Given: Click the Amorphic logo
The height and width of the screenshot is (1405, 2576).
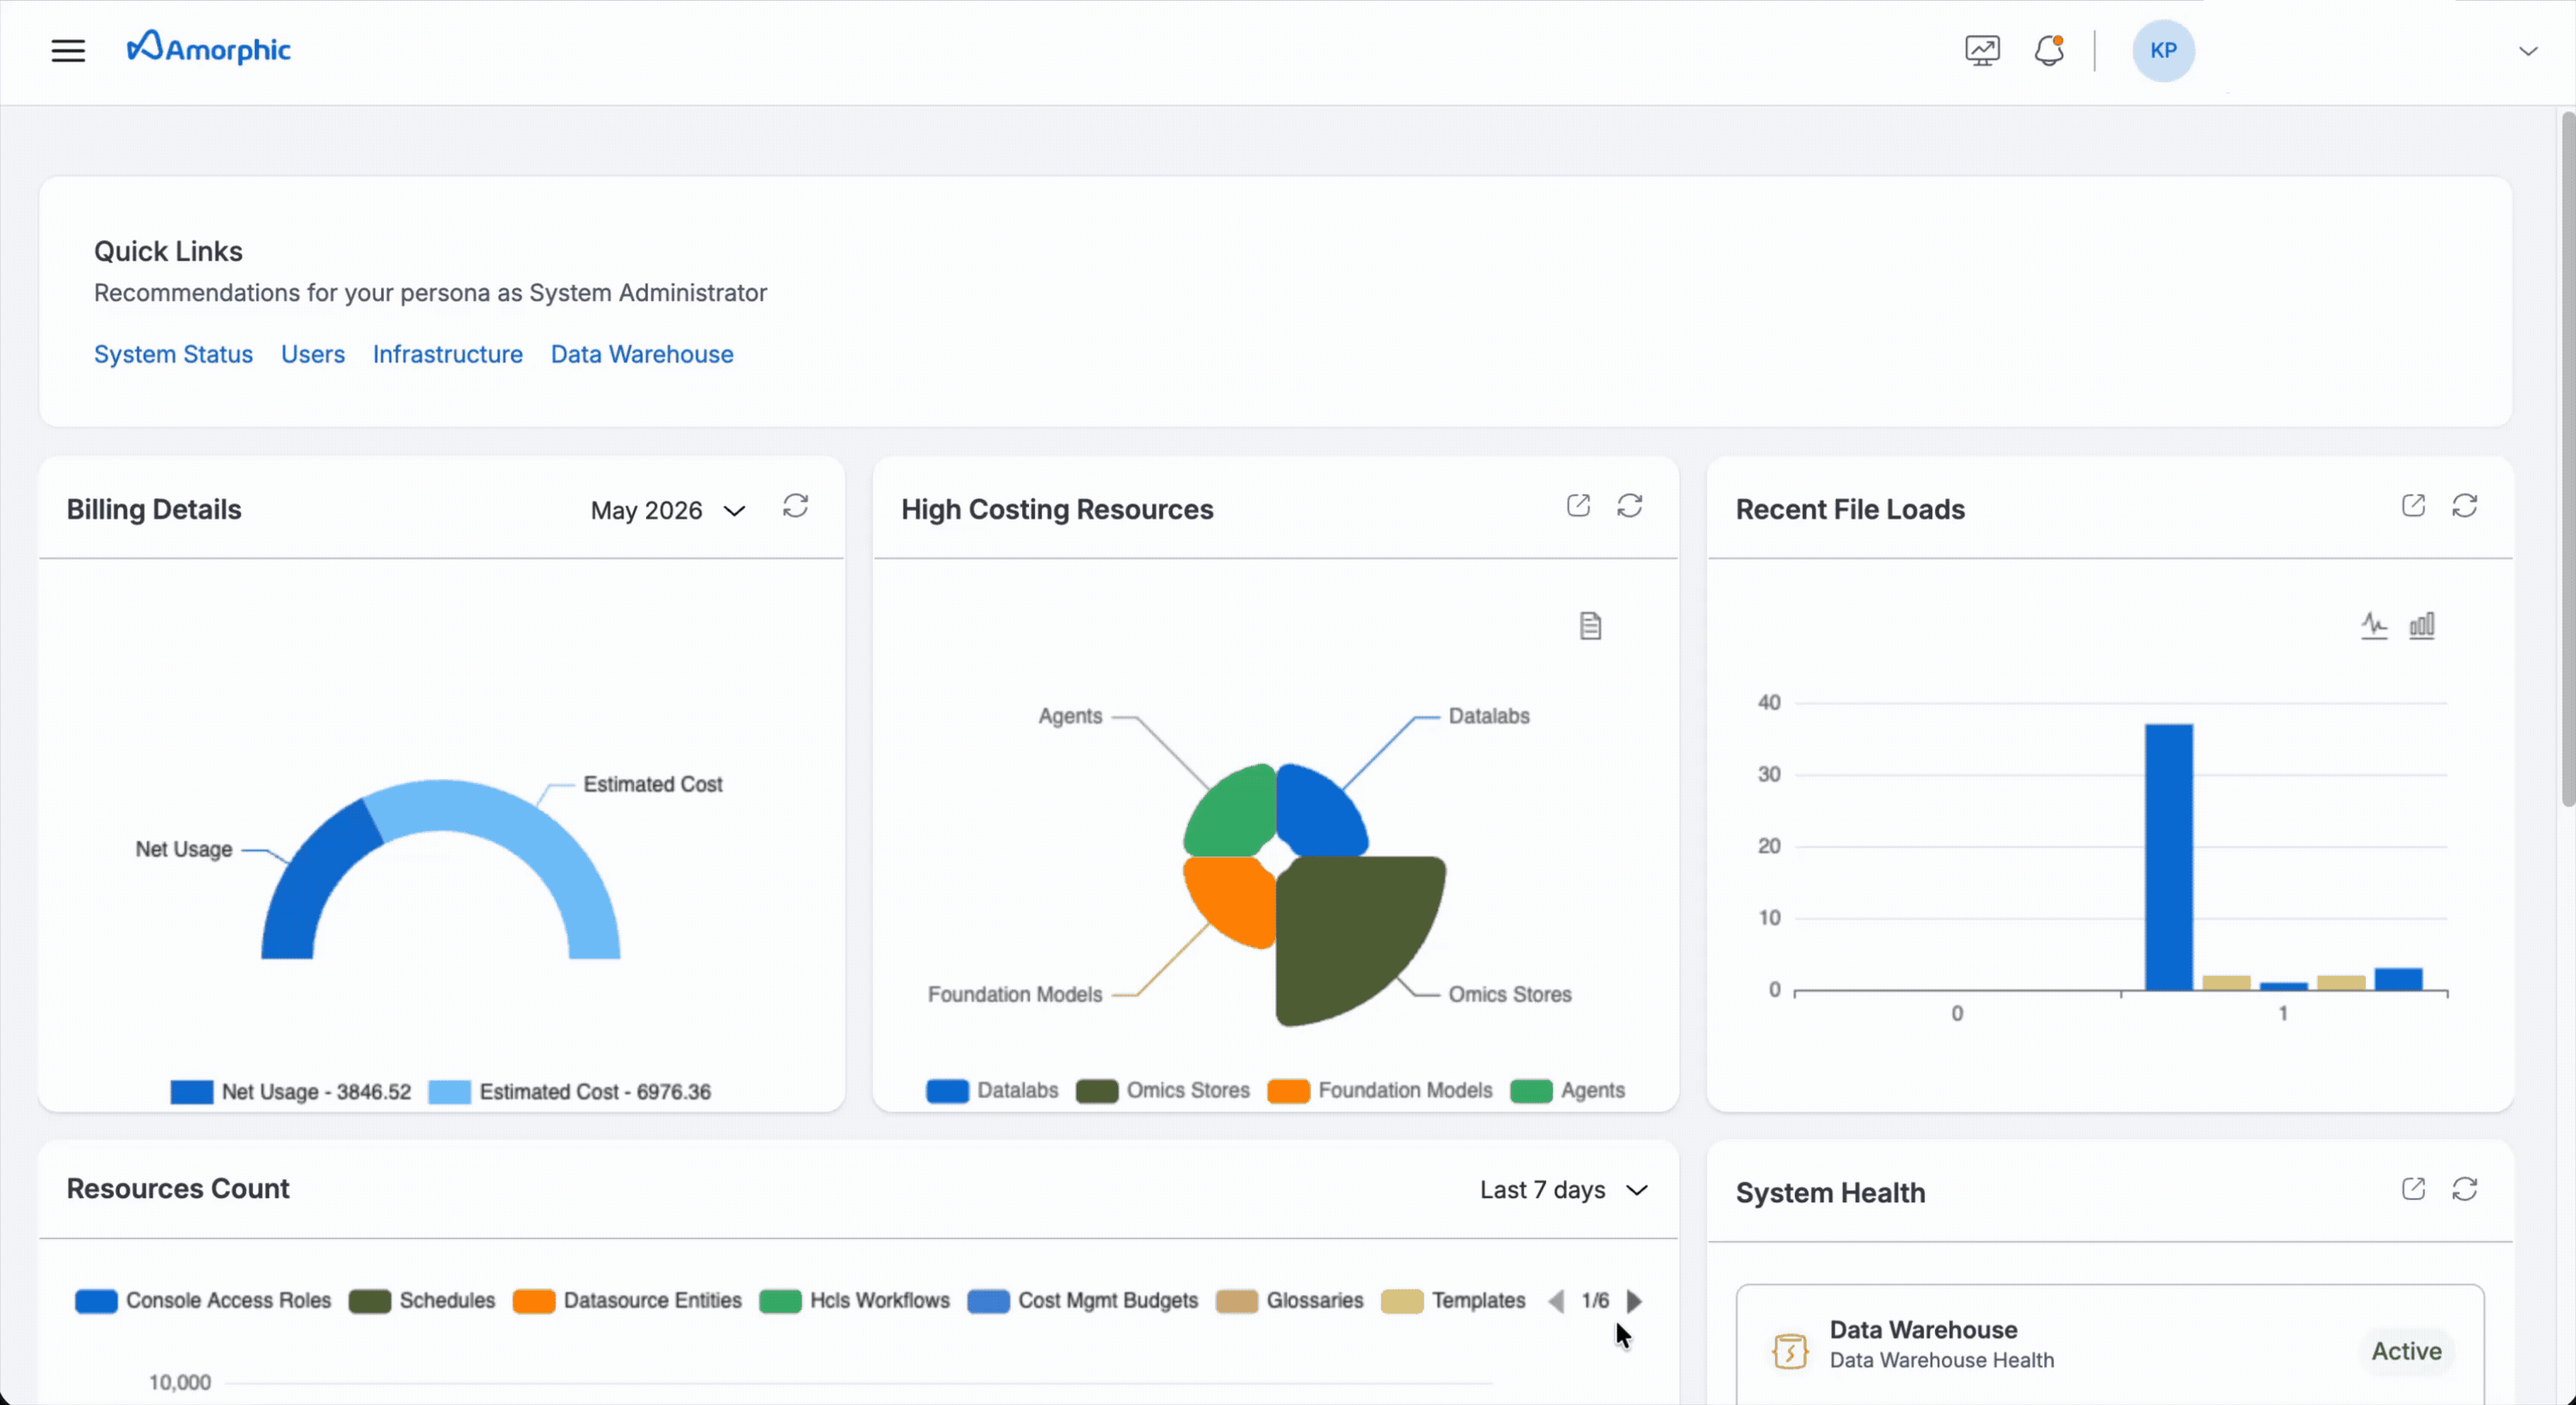Looking at the screenshot, I should click(208, 48).
